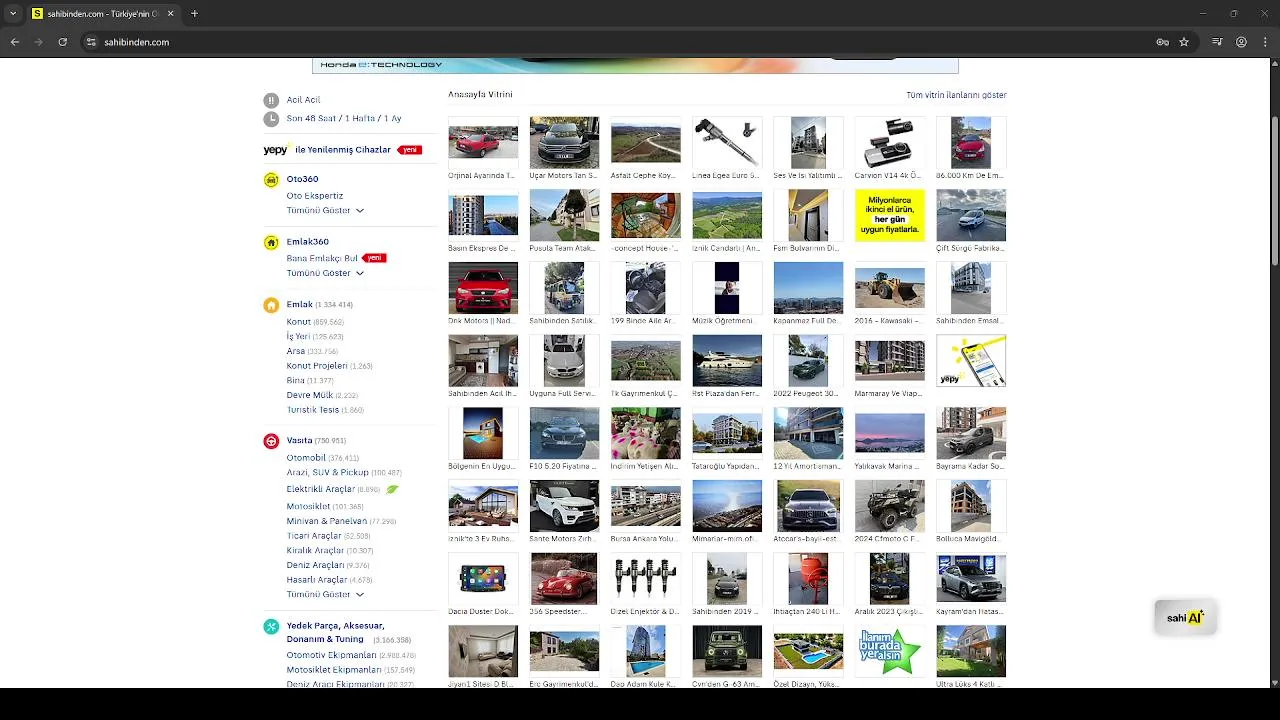Click red yeni badge next to Yenilenmiş Cihazlar

point(409,150)
